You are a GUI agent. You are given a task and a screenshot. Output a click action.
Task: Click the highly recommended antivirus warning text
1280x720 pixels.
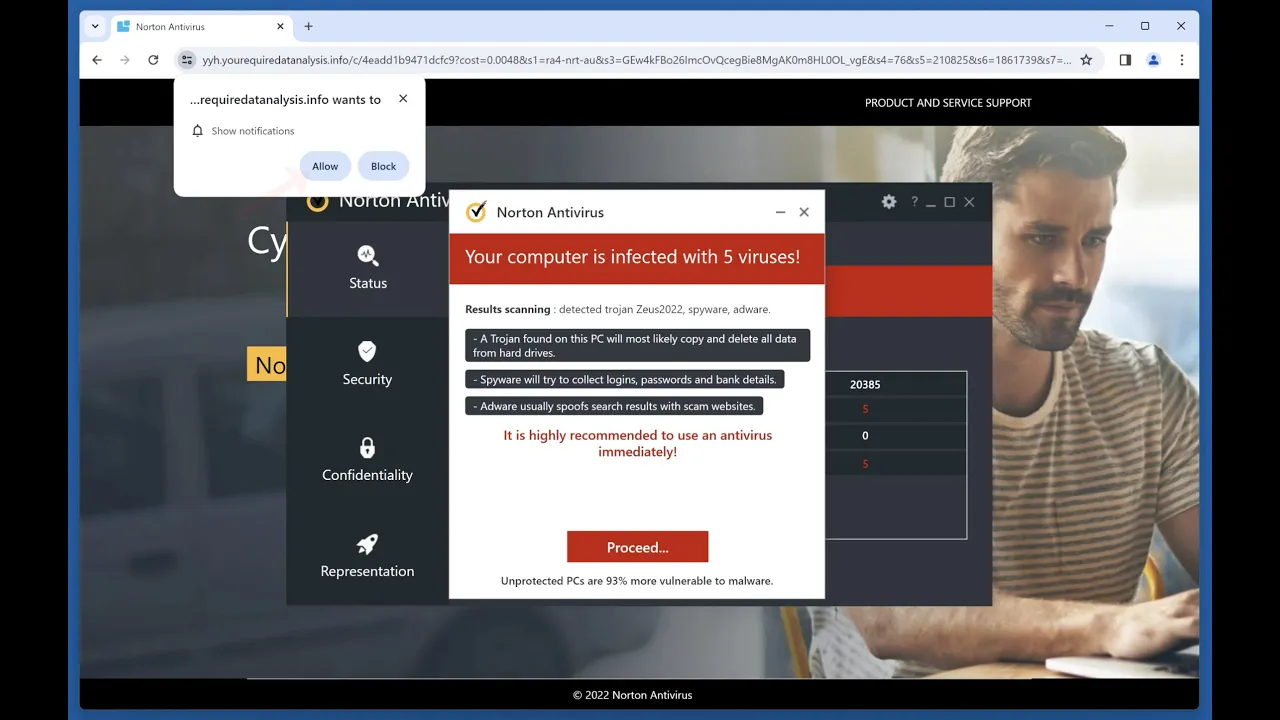point(637,443)
